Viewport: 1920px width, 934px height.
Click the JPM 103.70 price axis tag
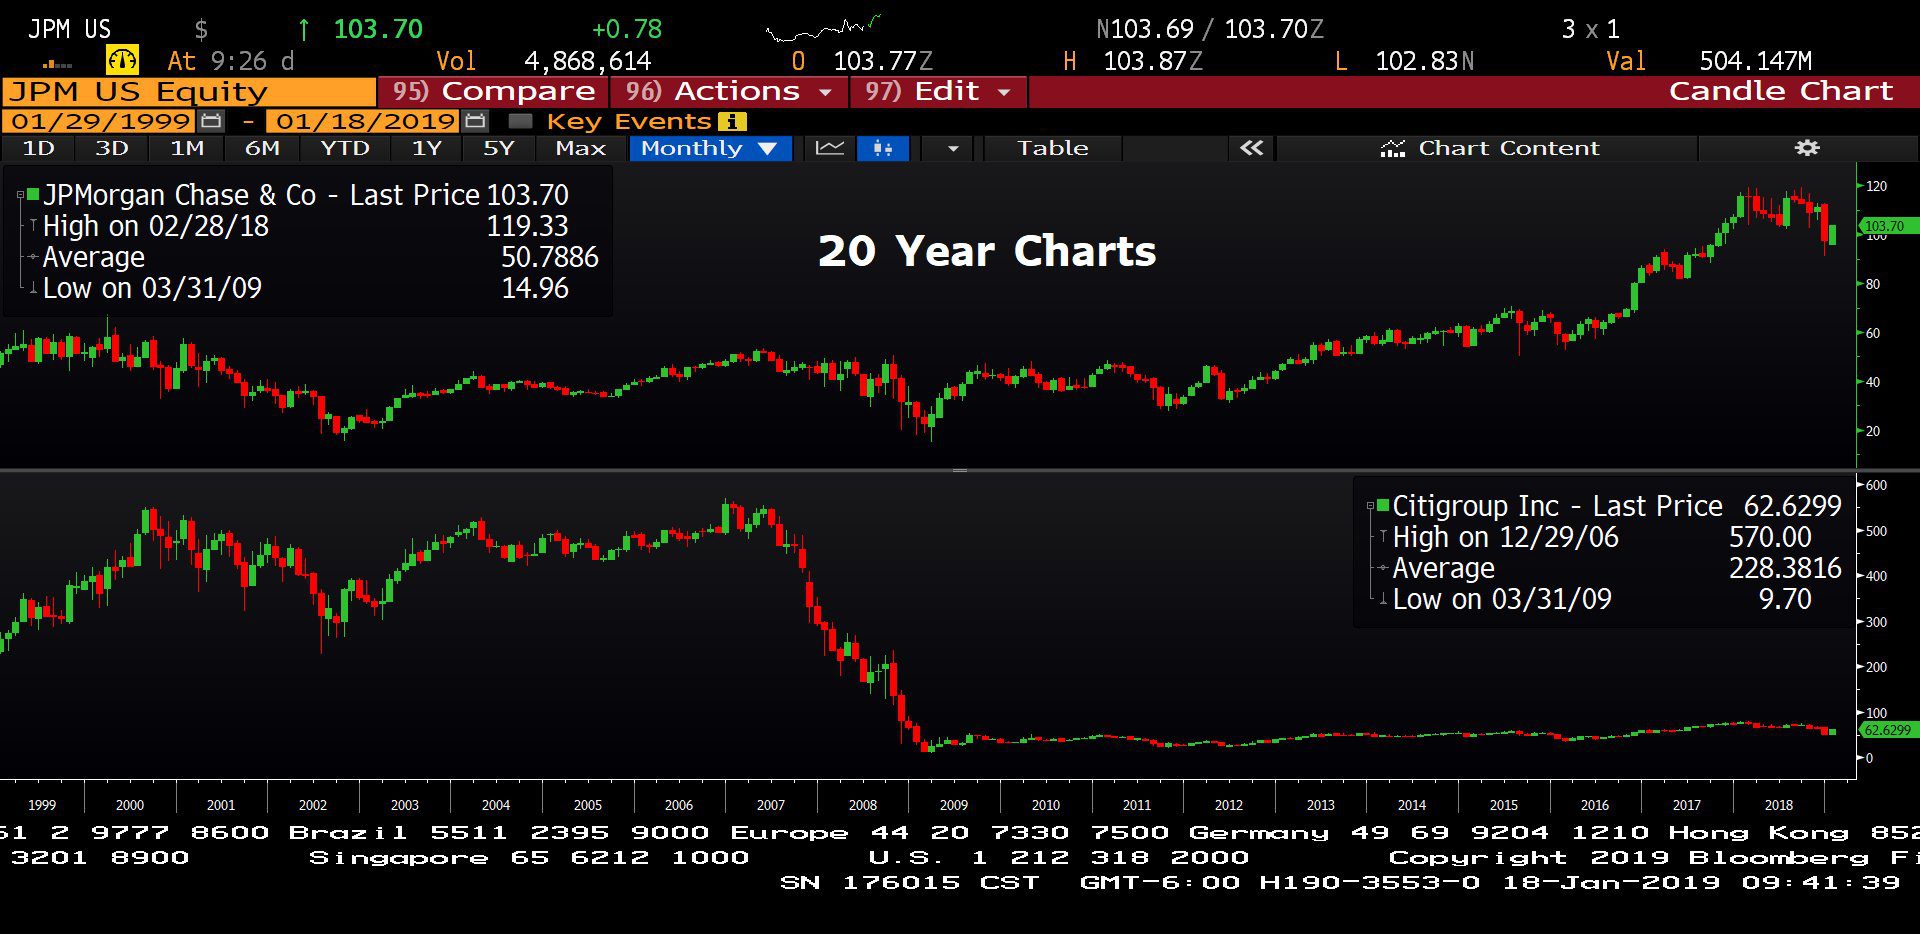1887,226
